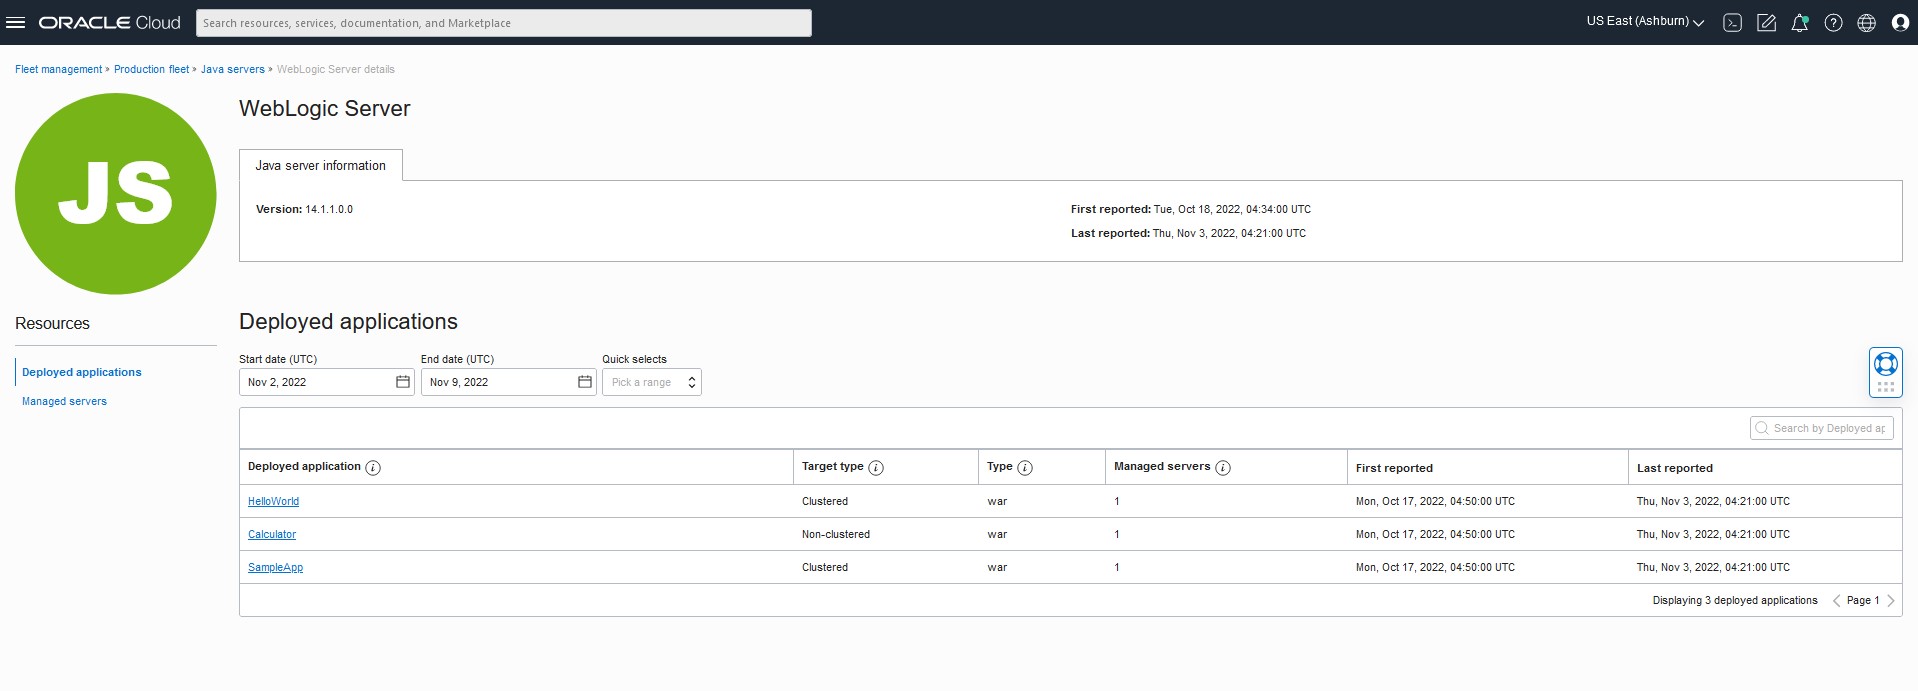Open the hamburger navigation menu
The height and width of the screenshot is (691, 1918).
pyautogui.click(x=16, y=22)
